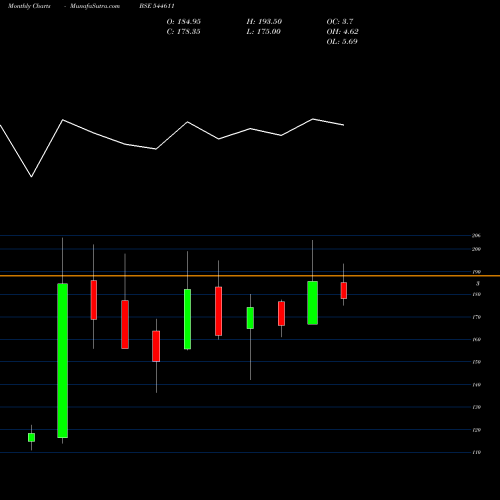The image size is (500, 500).
Task: Click the 160 price axis label
Action: [x=476, y=339]
